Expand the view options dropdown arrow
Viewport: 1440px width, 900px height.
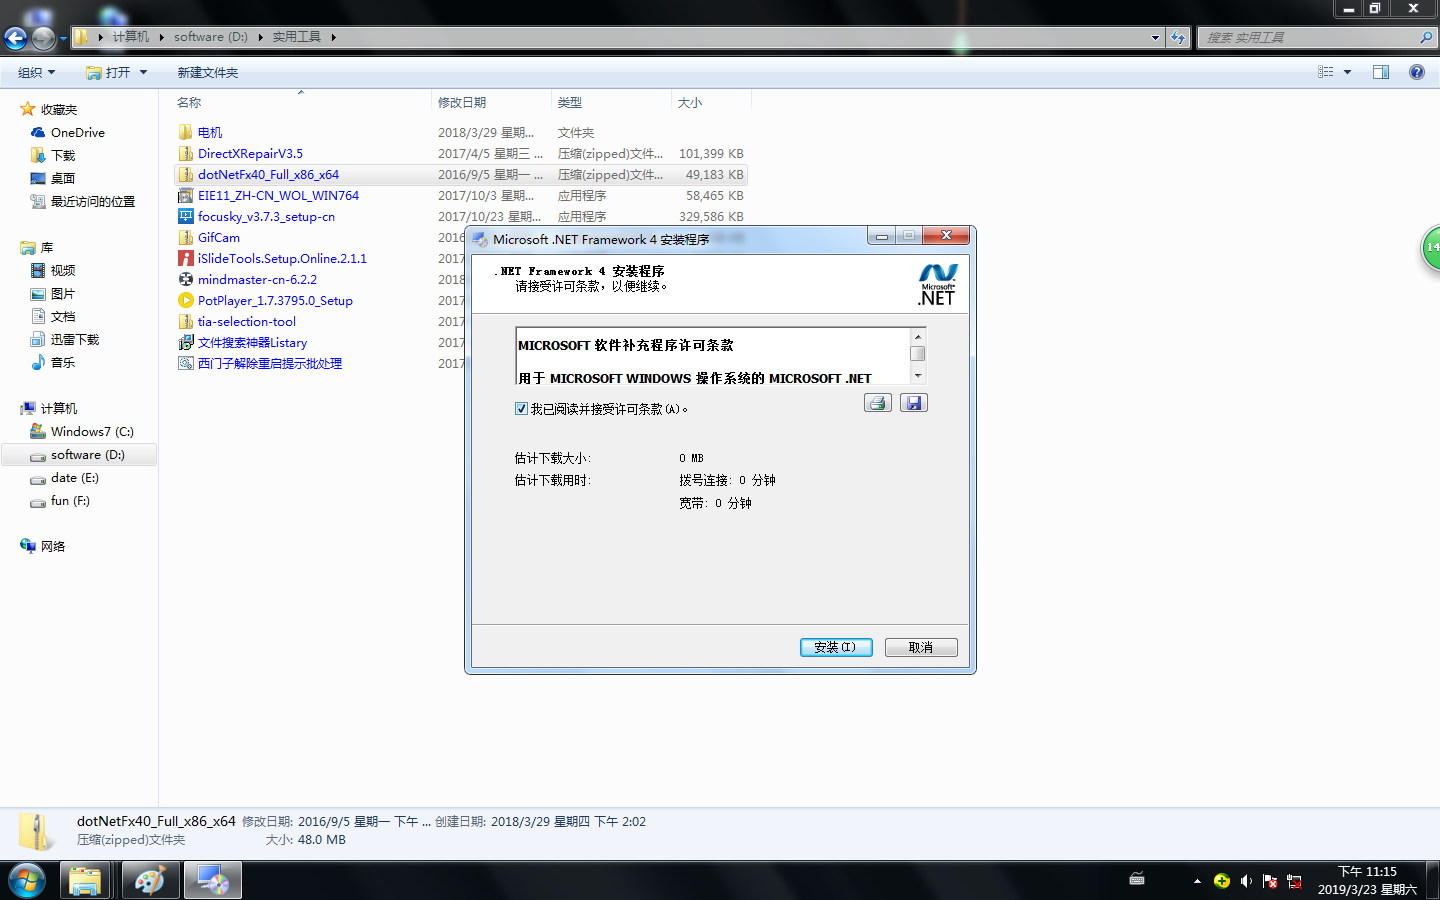(x=1347, y=73)
